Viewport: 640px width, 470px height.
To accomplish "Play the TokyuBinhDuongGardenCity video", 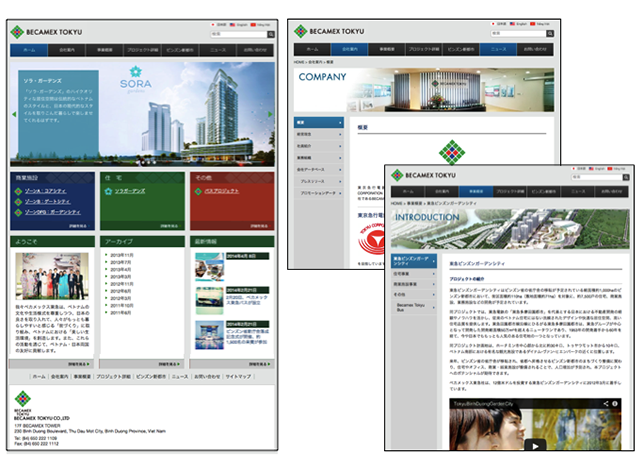I will 535,445.
